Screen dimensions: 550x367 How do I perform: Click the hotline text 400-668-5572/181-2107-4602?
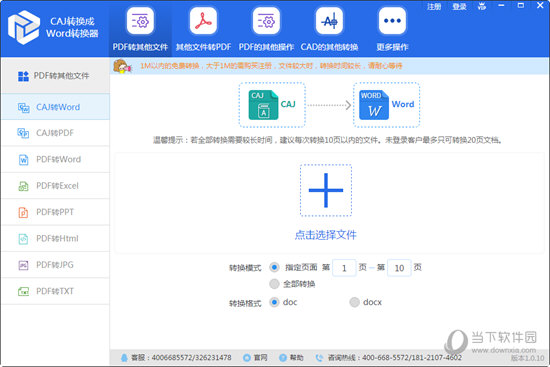coord(412,358)
